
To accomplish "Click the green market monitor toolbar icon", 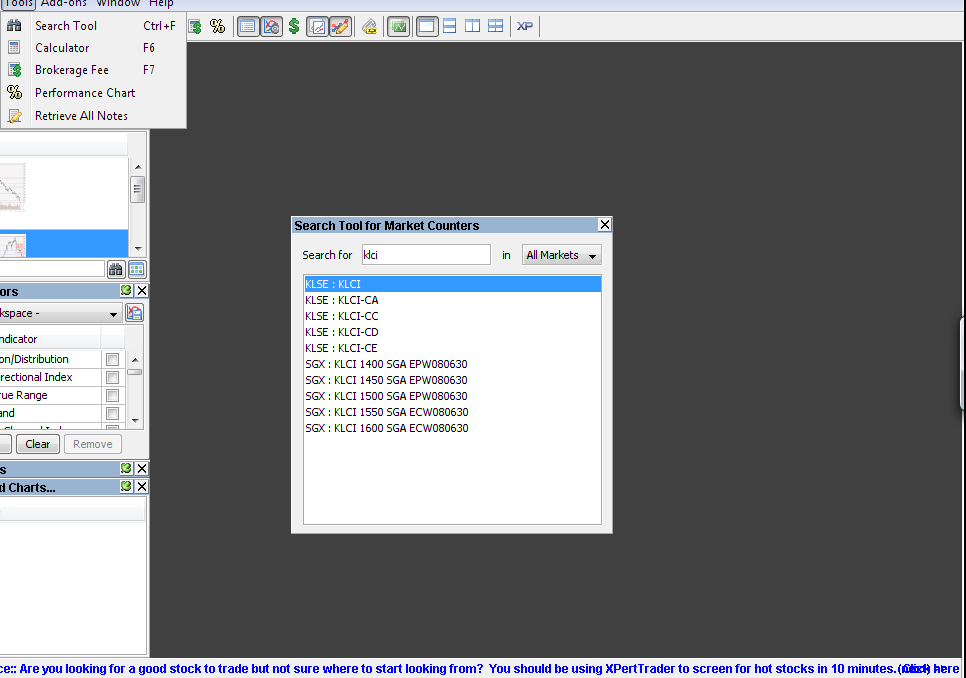I will click(398, 26).
